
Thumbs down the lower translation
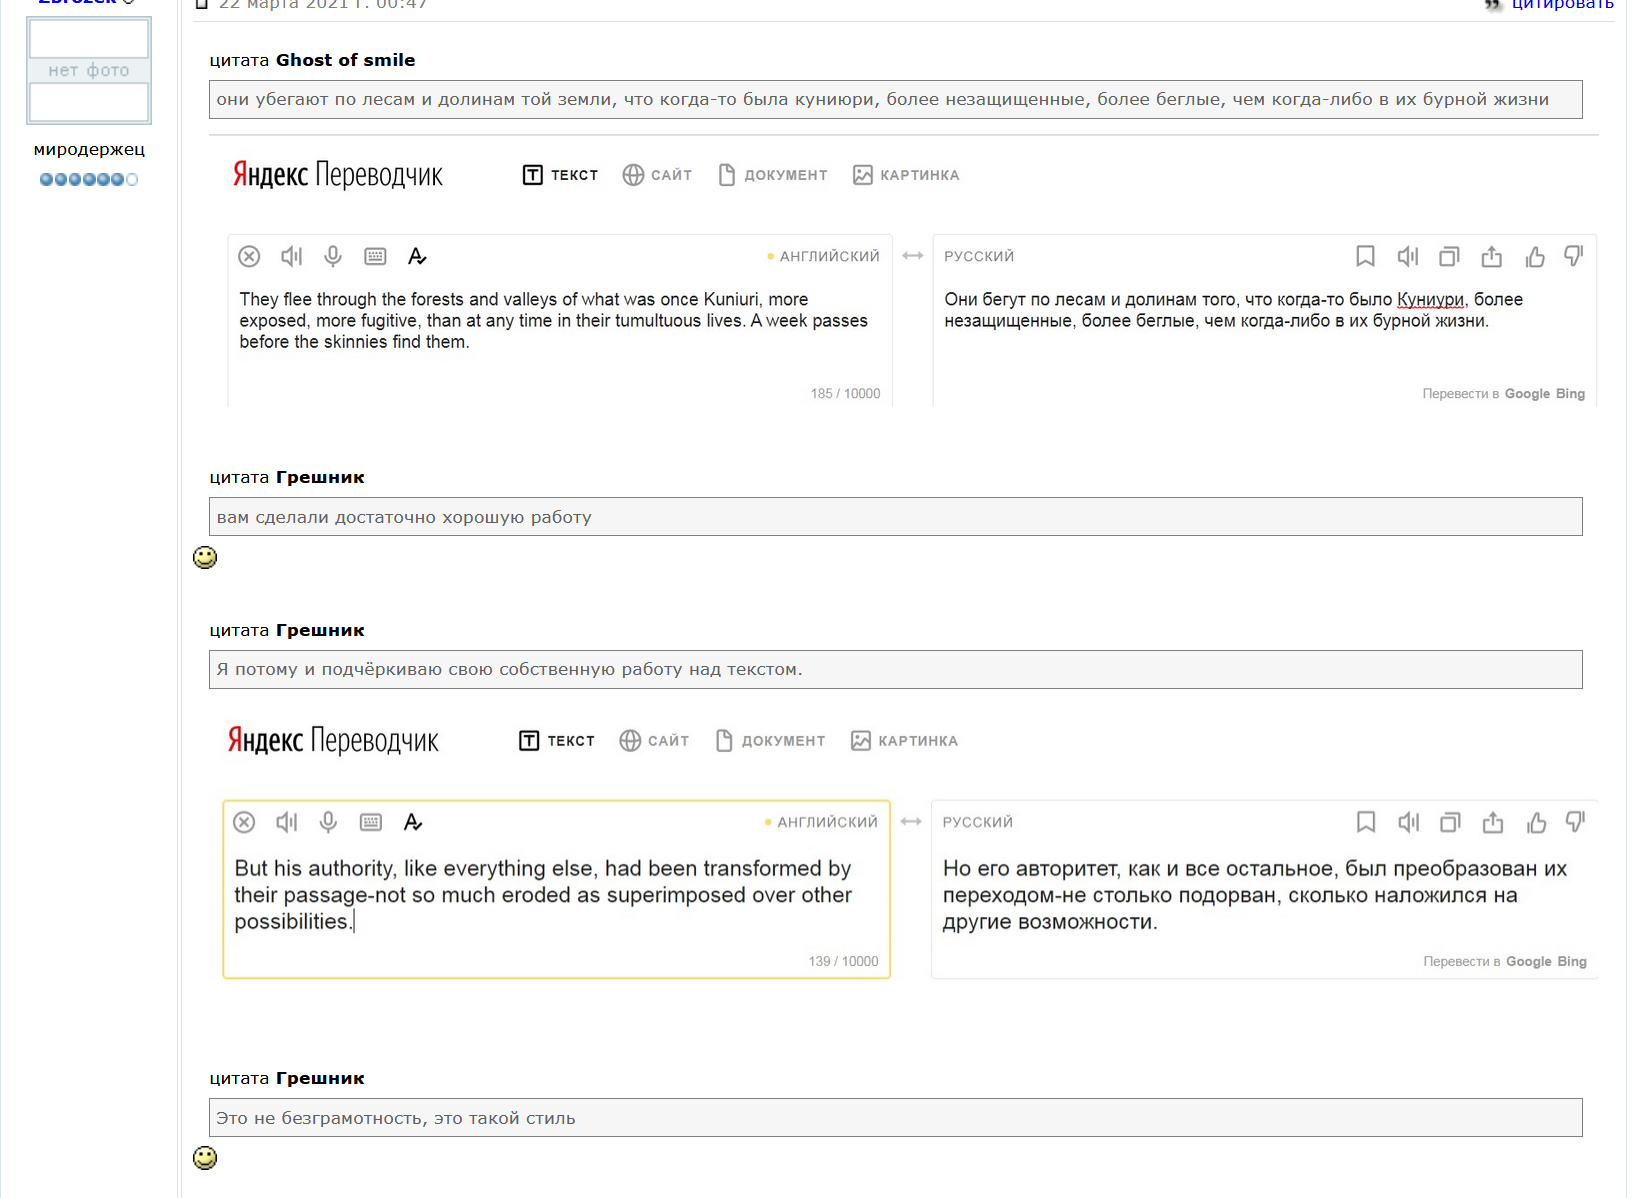point(1576,822)
